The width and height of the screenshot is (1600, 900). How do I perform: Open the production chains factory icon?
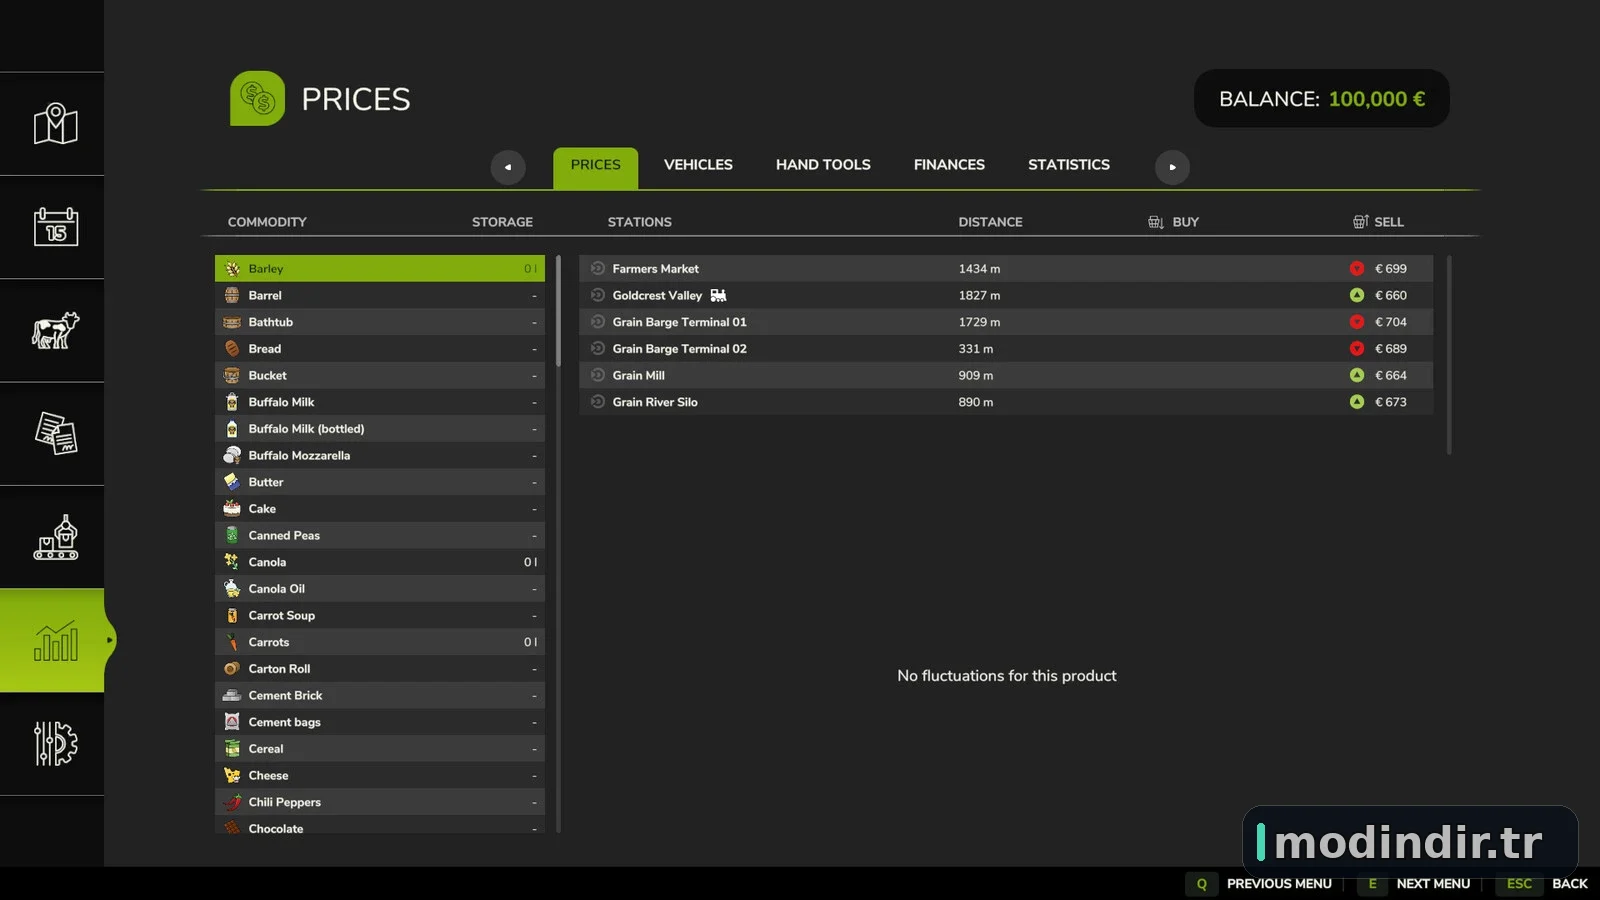click(x=55, y=537)
